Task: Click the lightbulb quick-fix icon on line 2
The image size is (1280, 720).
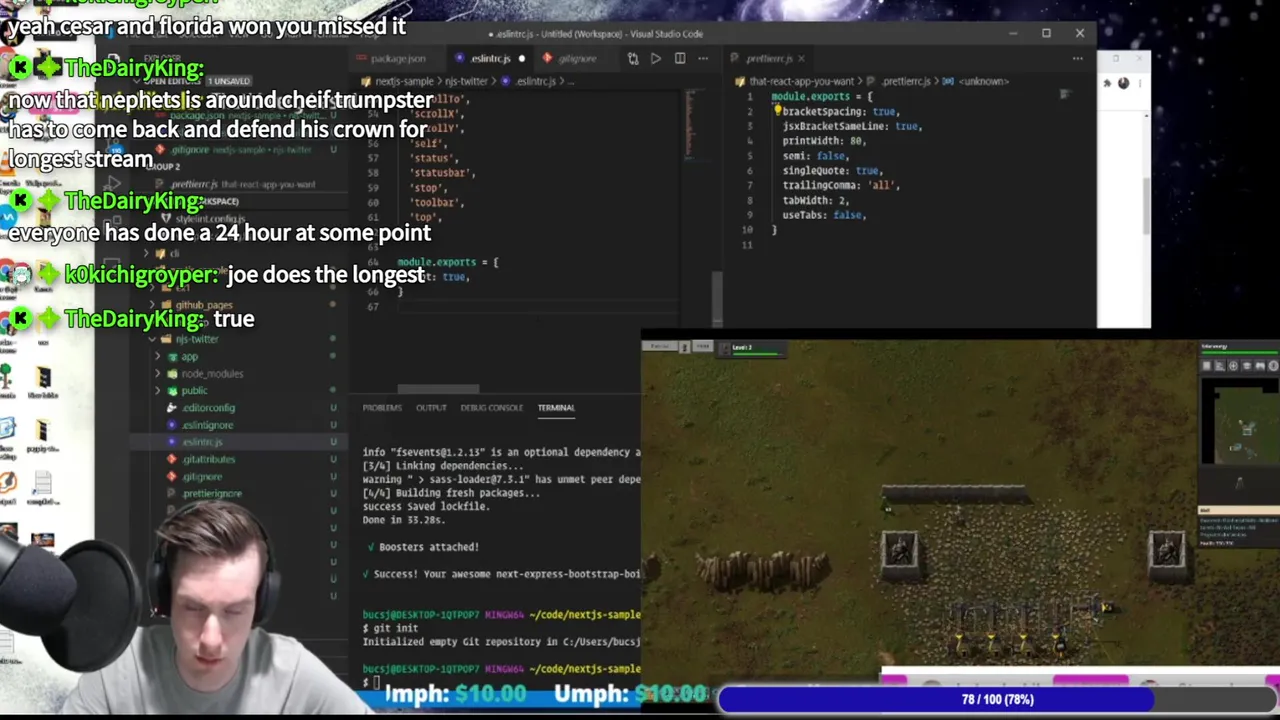Action: 777,111
